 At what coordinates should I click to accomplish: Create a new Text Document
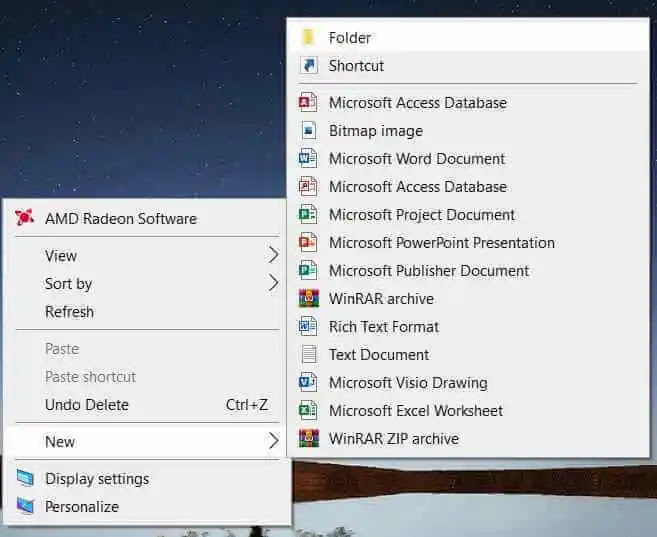coord(468,355)
